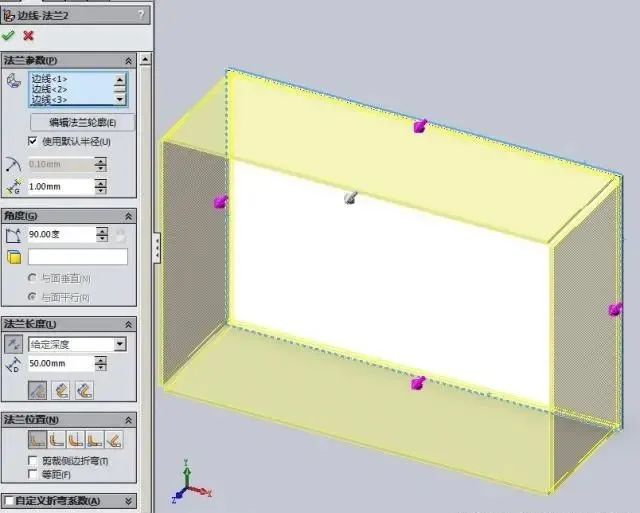Select the outer virtual sharp length option
This screenshot has width=640, height=513.
click(x=38, y=390)
